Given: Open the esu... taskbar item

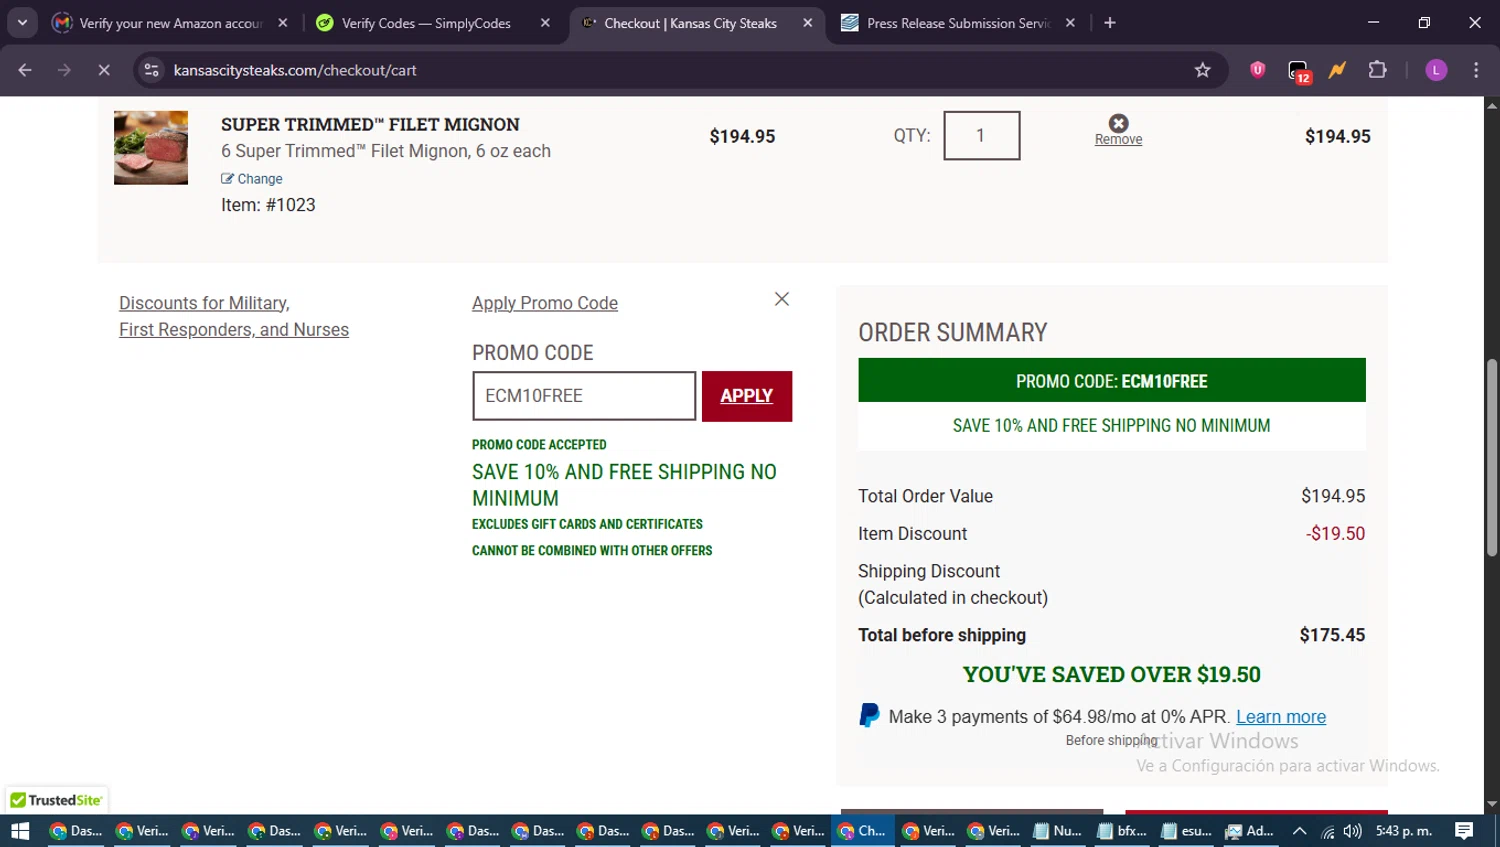Looking at the screenshot, I should [x=1186, y=831].
